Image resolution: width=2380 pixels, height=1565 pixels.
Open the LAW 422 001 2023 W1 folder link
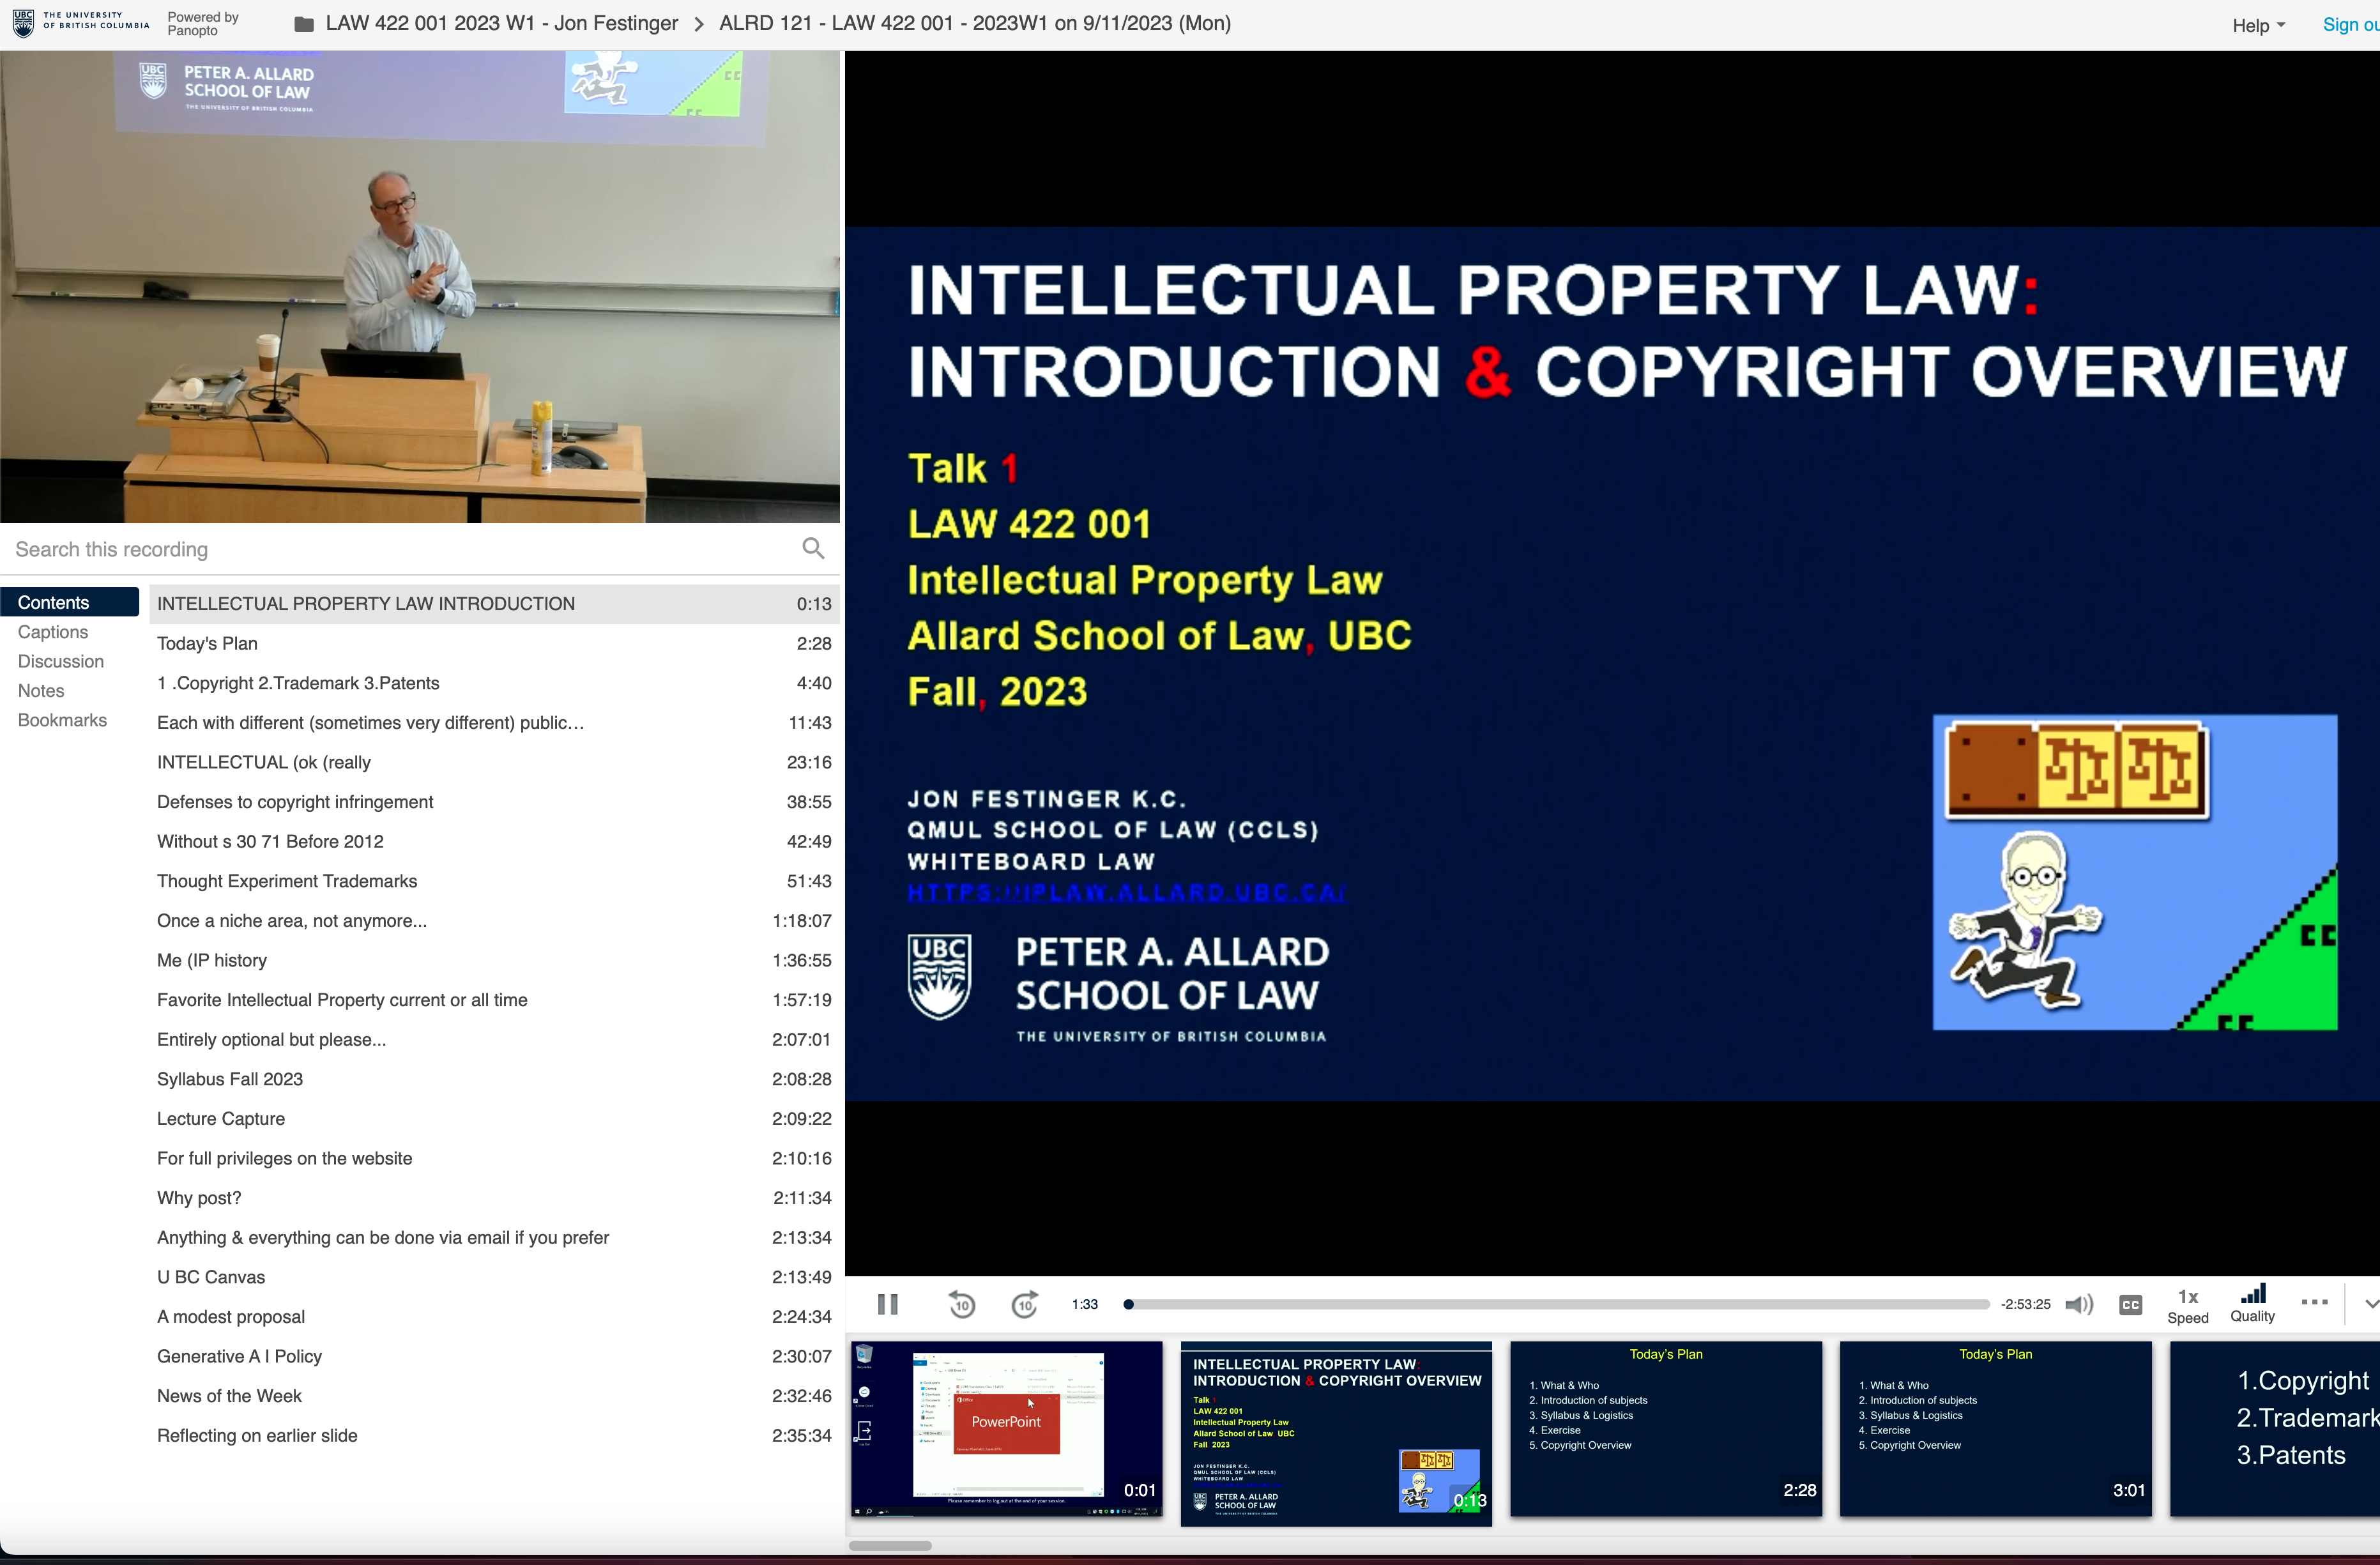(501, 23)
